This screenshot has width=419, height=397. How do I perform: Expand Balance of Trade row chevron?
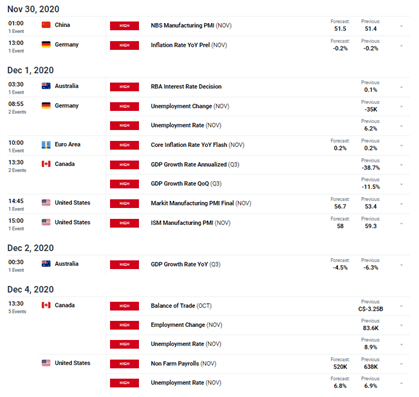(x=401, y=306)
